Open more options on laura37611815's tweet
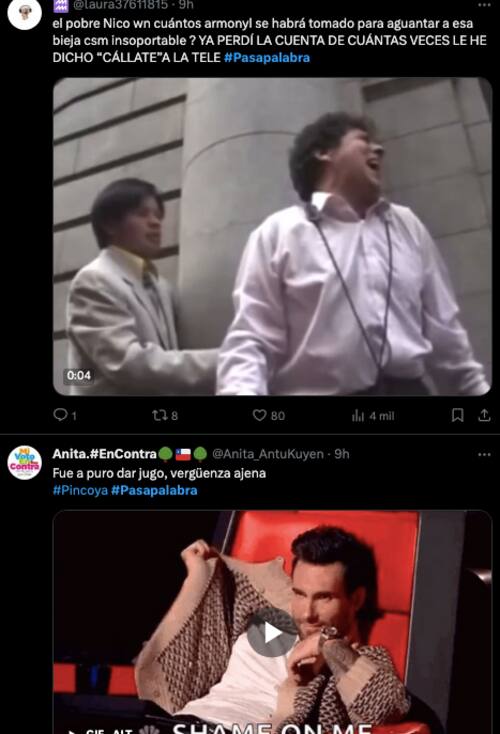 [x=484, y=5]
